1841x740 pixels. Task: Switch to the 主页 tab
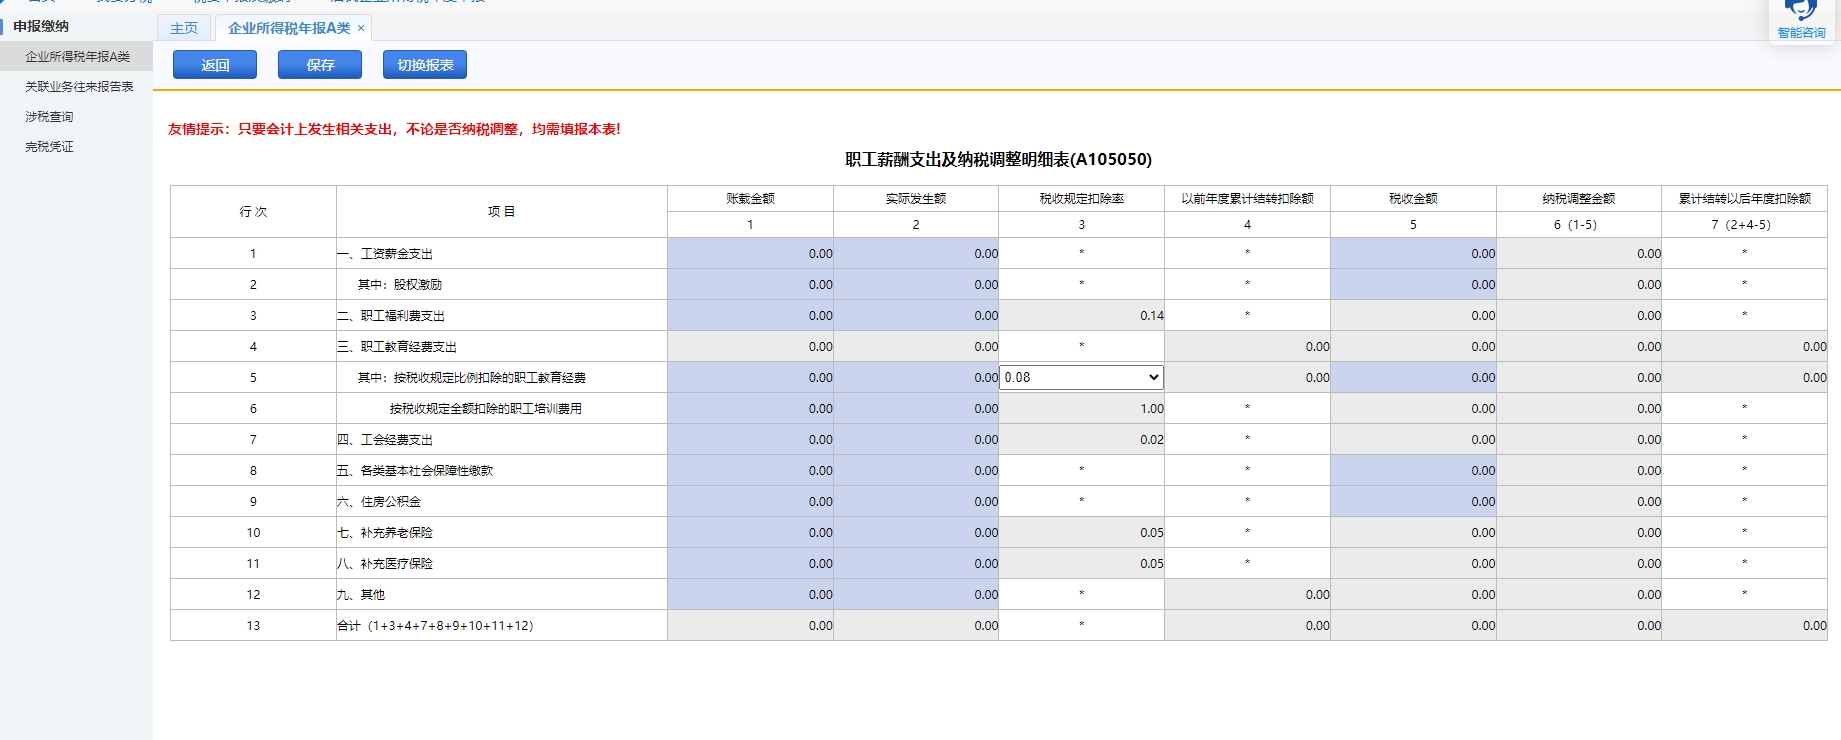(184, 28)
